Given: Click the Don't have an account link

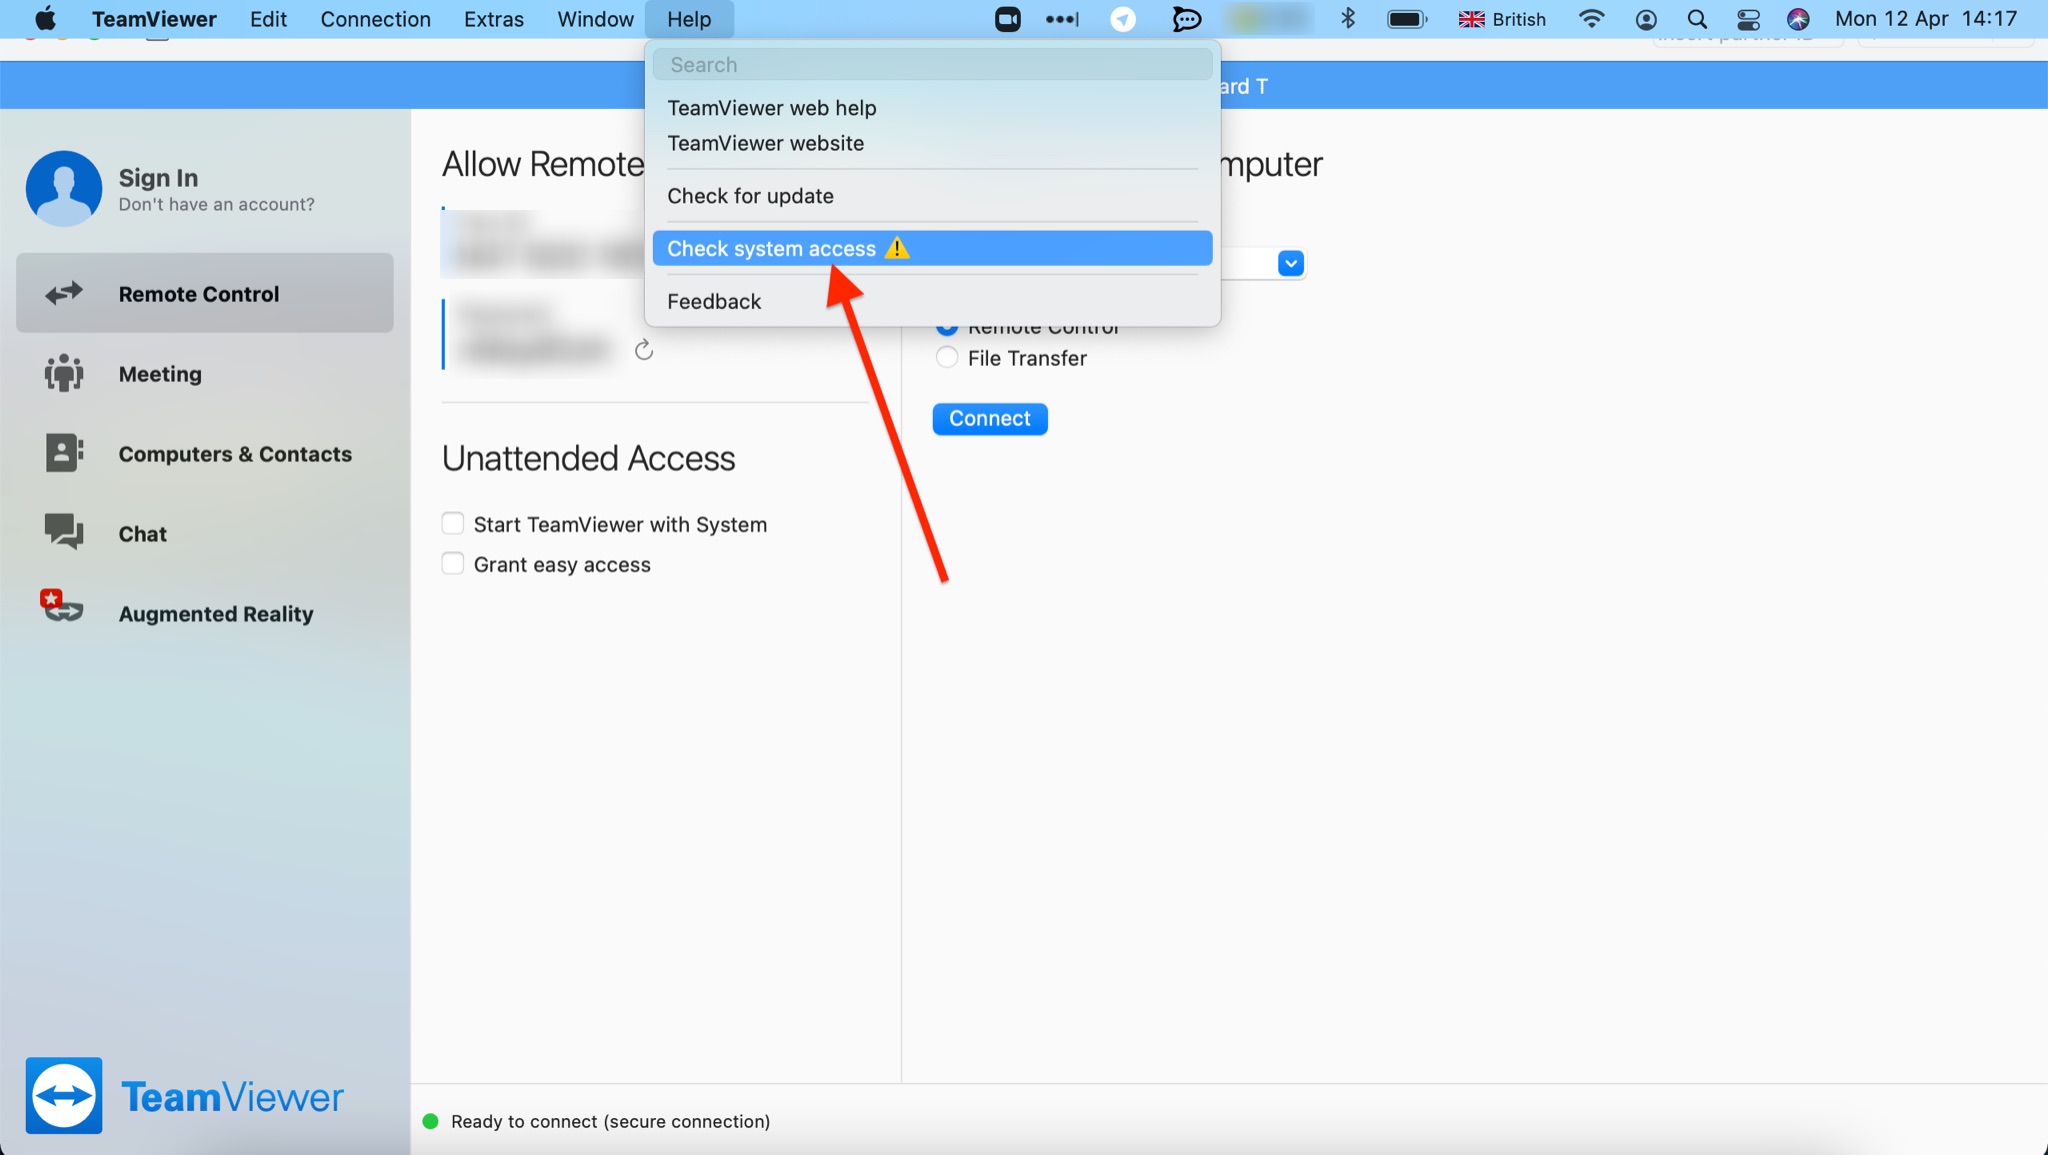Looking at the screenshot, I should coord(216,205).
